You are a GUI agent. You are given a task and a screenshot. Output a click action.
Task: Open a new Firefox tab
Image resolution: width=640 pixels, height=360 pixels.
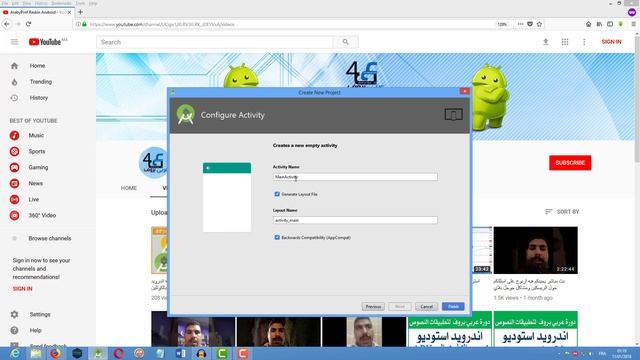click(80, 12)
